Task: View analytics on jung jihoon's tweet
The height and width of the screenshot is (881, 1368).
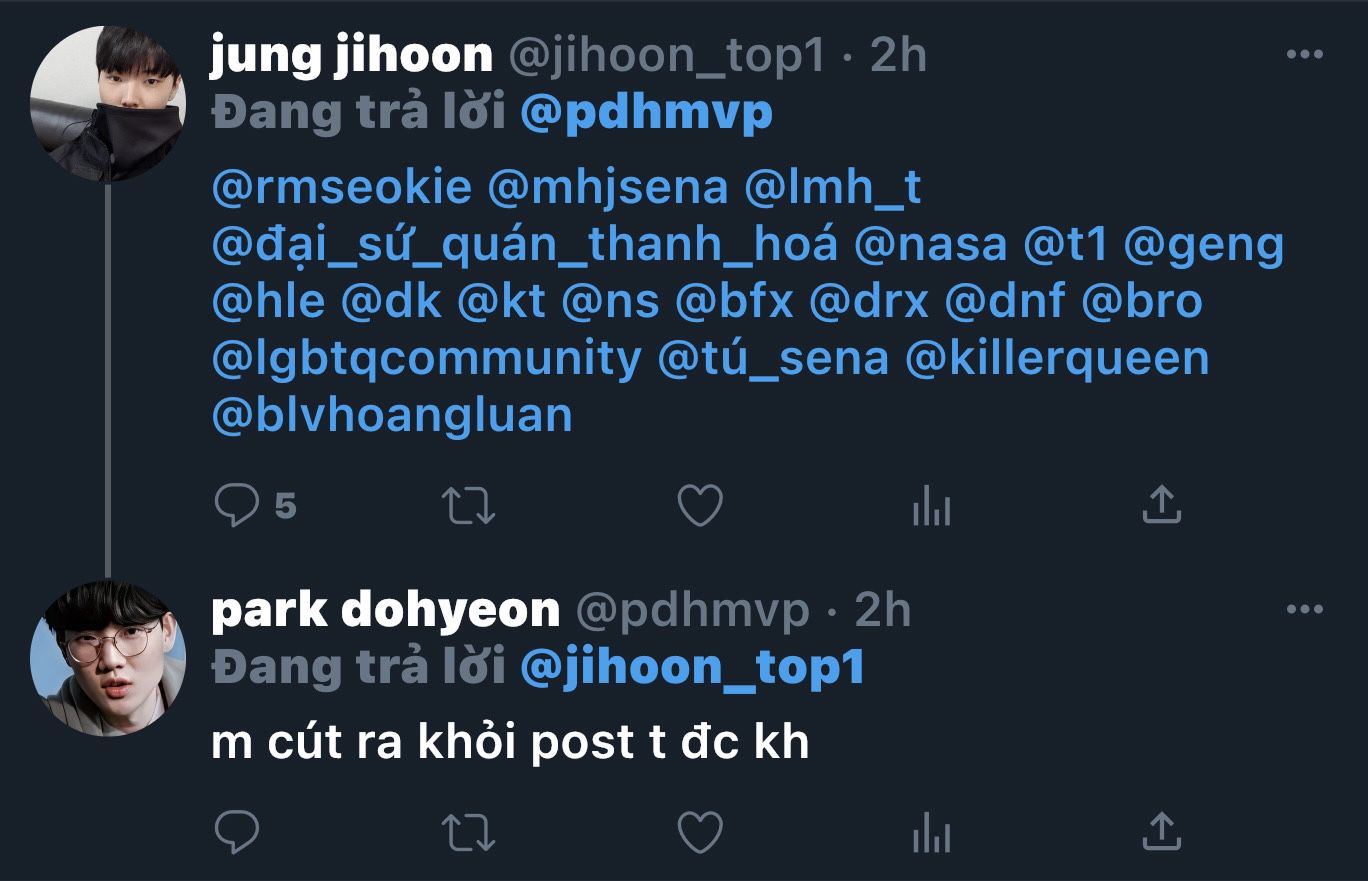Action: (x=931, y=506)
